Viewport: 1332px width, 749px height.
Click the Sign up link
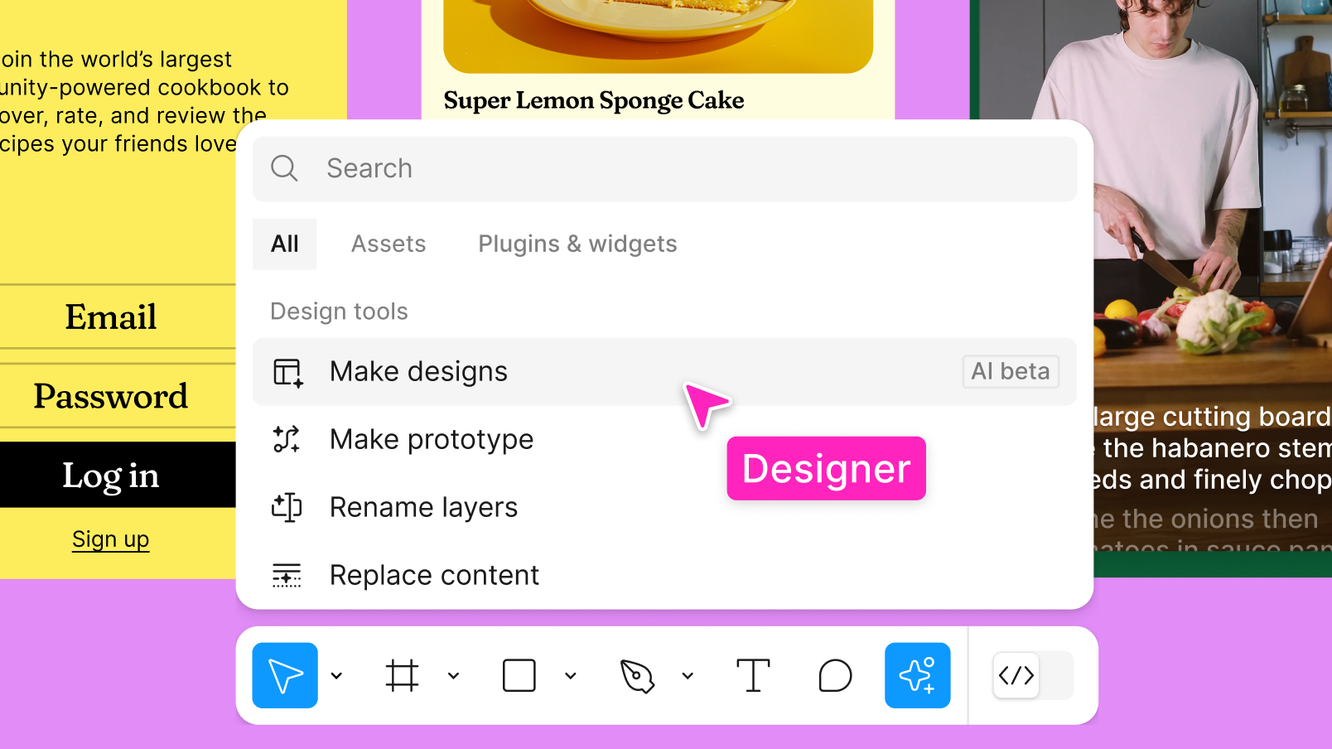coord(110,539)
